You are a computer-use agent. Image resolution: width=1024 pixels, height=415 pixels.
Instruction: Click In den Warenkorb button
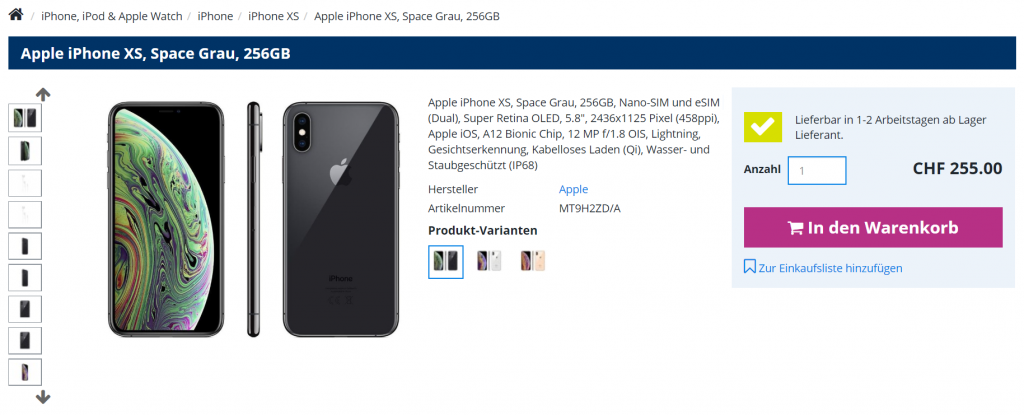point(873,227)
